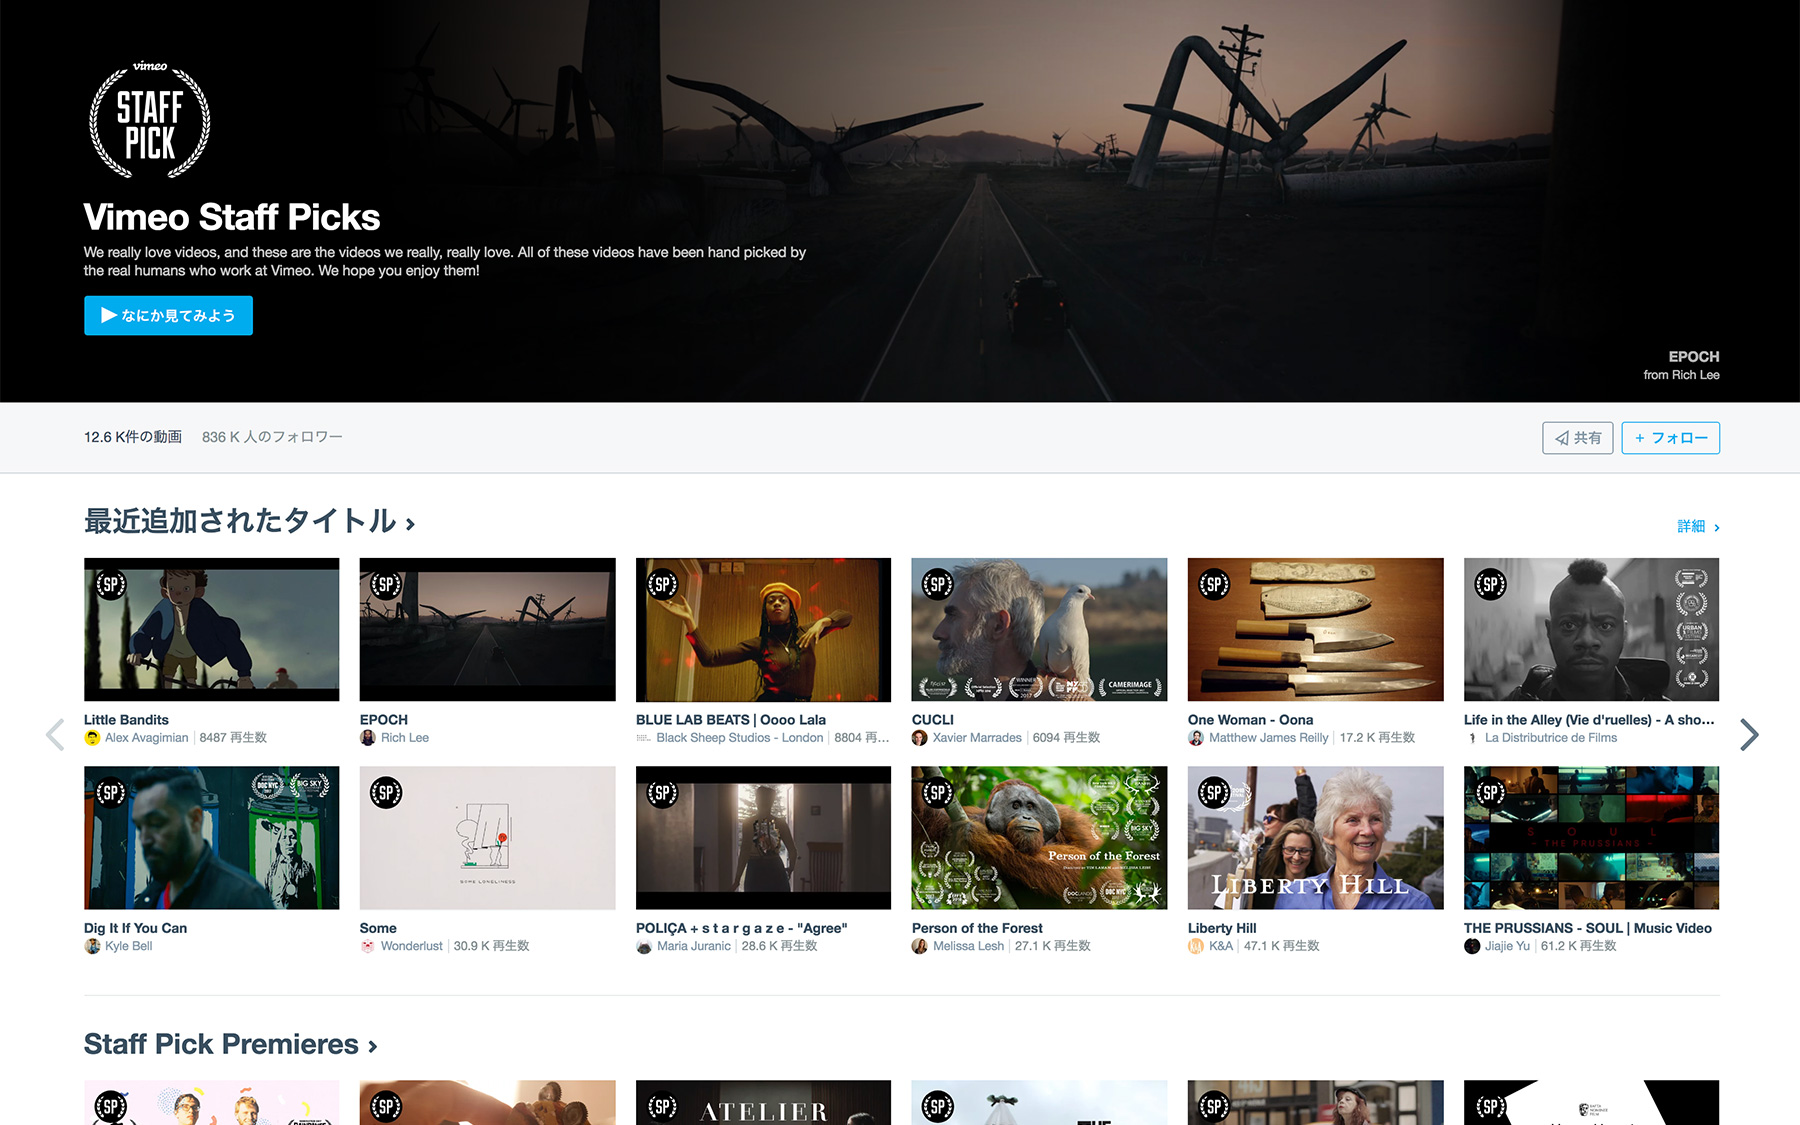Image resolution: width=1800 pixels, height=1125 pixels.
Task: Click Jiajie Yu's avatar icon
Action: pos(1472,946)
